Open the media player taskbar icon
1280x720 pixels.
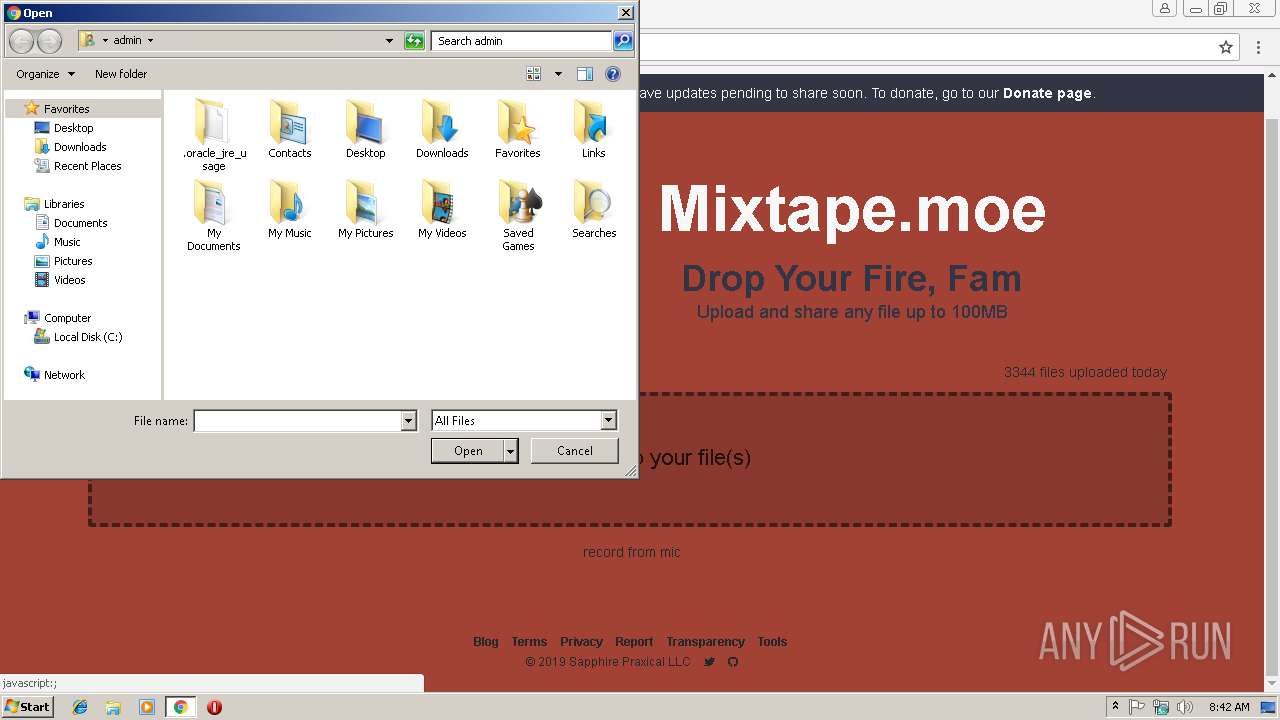[x=147, y=707]
